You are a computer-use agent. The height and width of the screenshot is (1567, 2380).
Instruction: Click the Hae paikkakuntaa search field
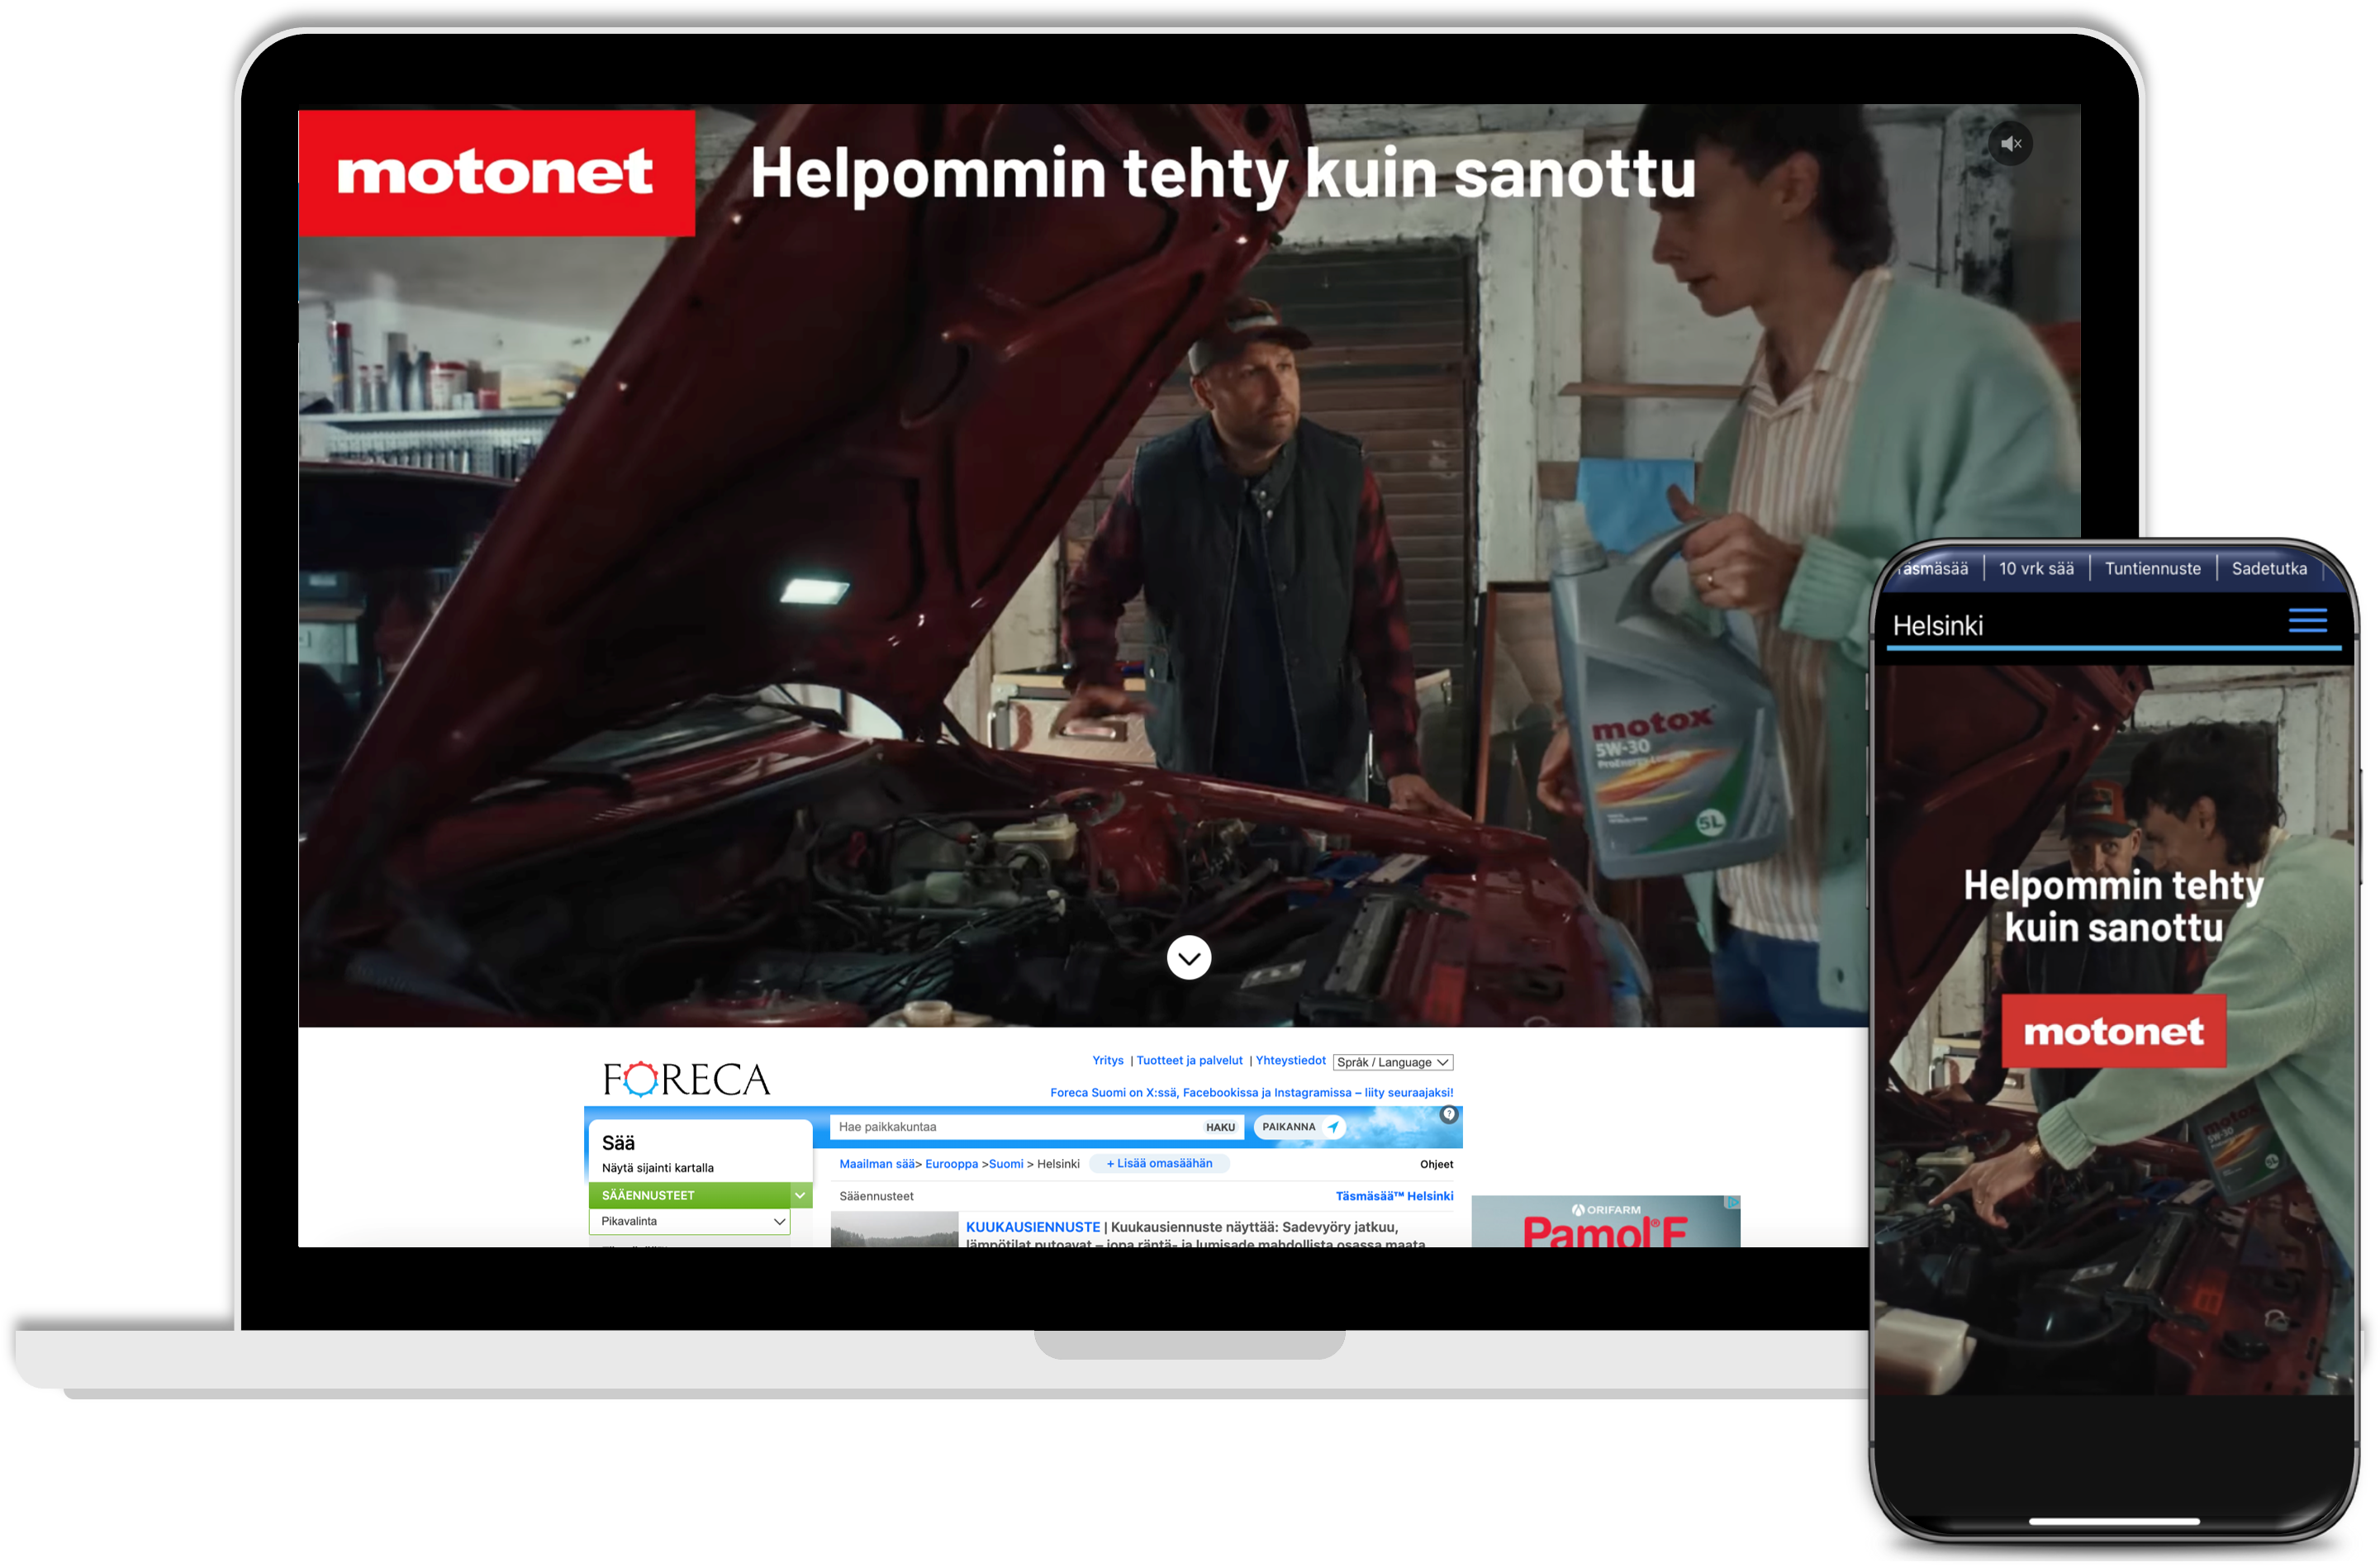pyautogui.click(x=1010, y=1127)
